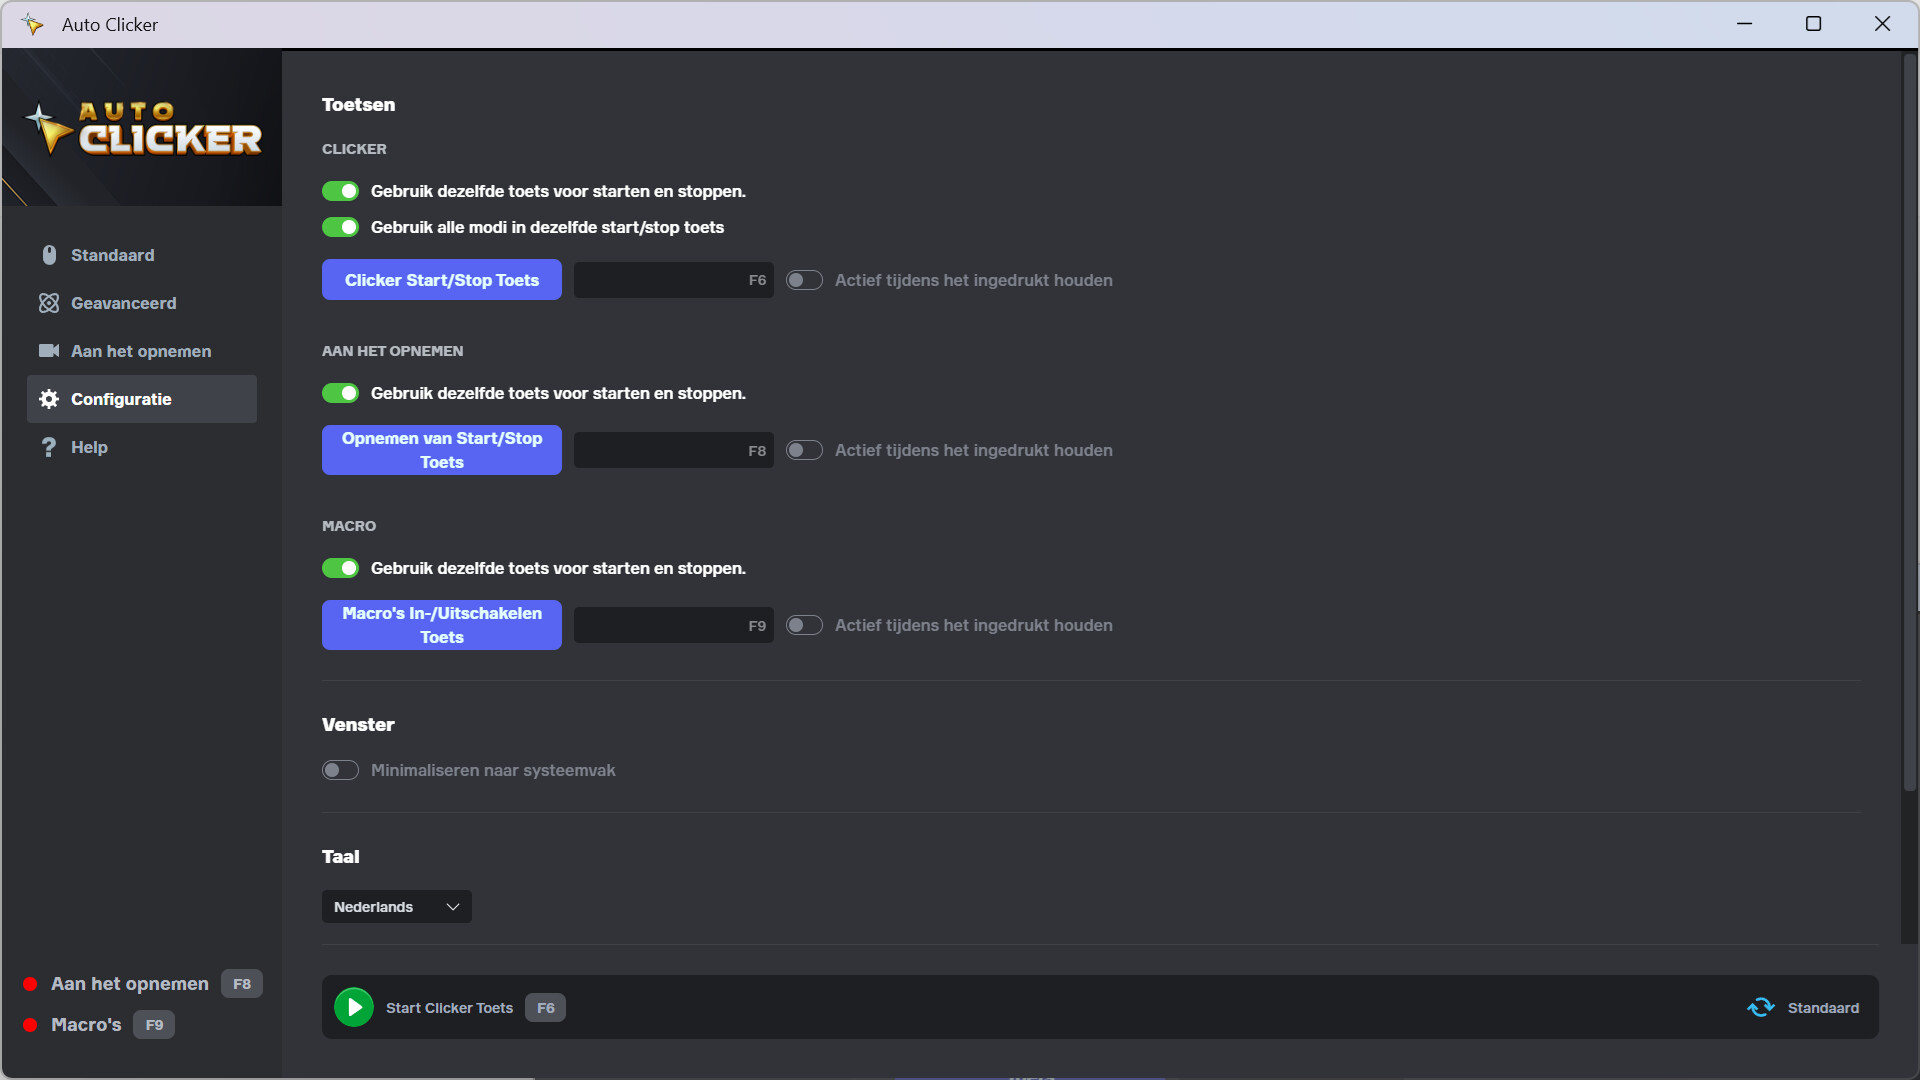This screenshot has height=1080, width=1920.
Task: Click 'Macro's In-/Uitschakelen Toets' button
Action: coord(441,625)
